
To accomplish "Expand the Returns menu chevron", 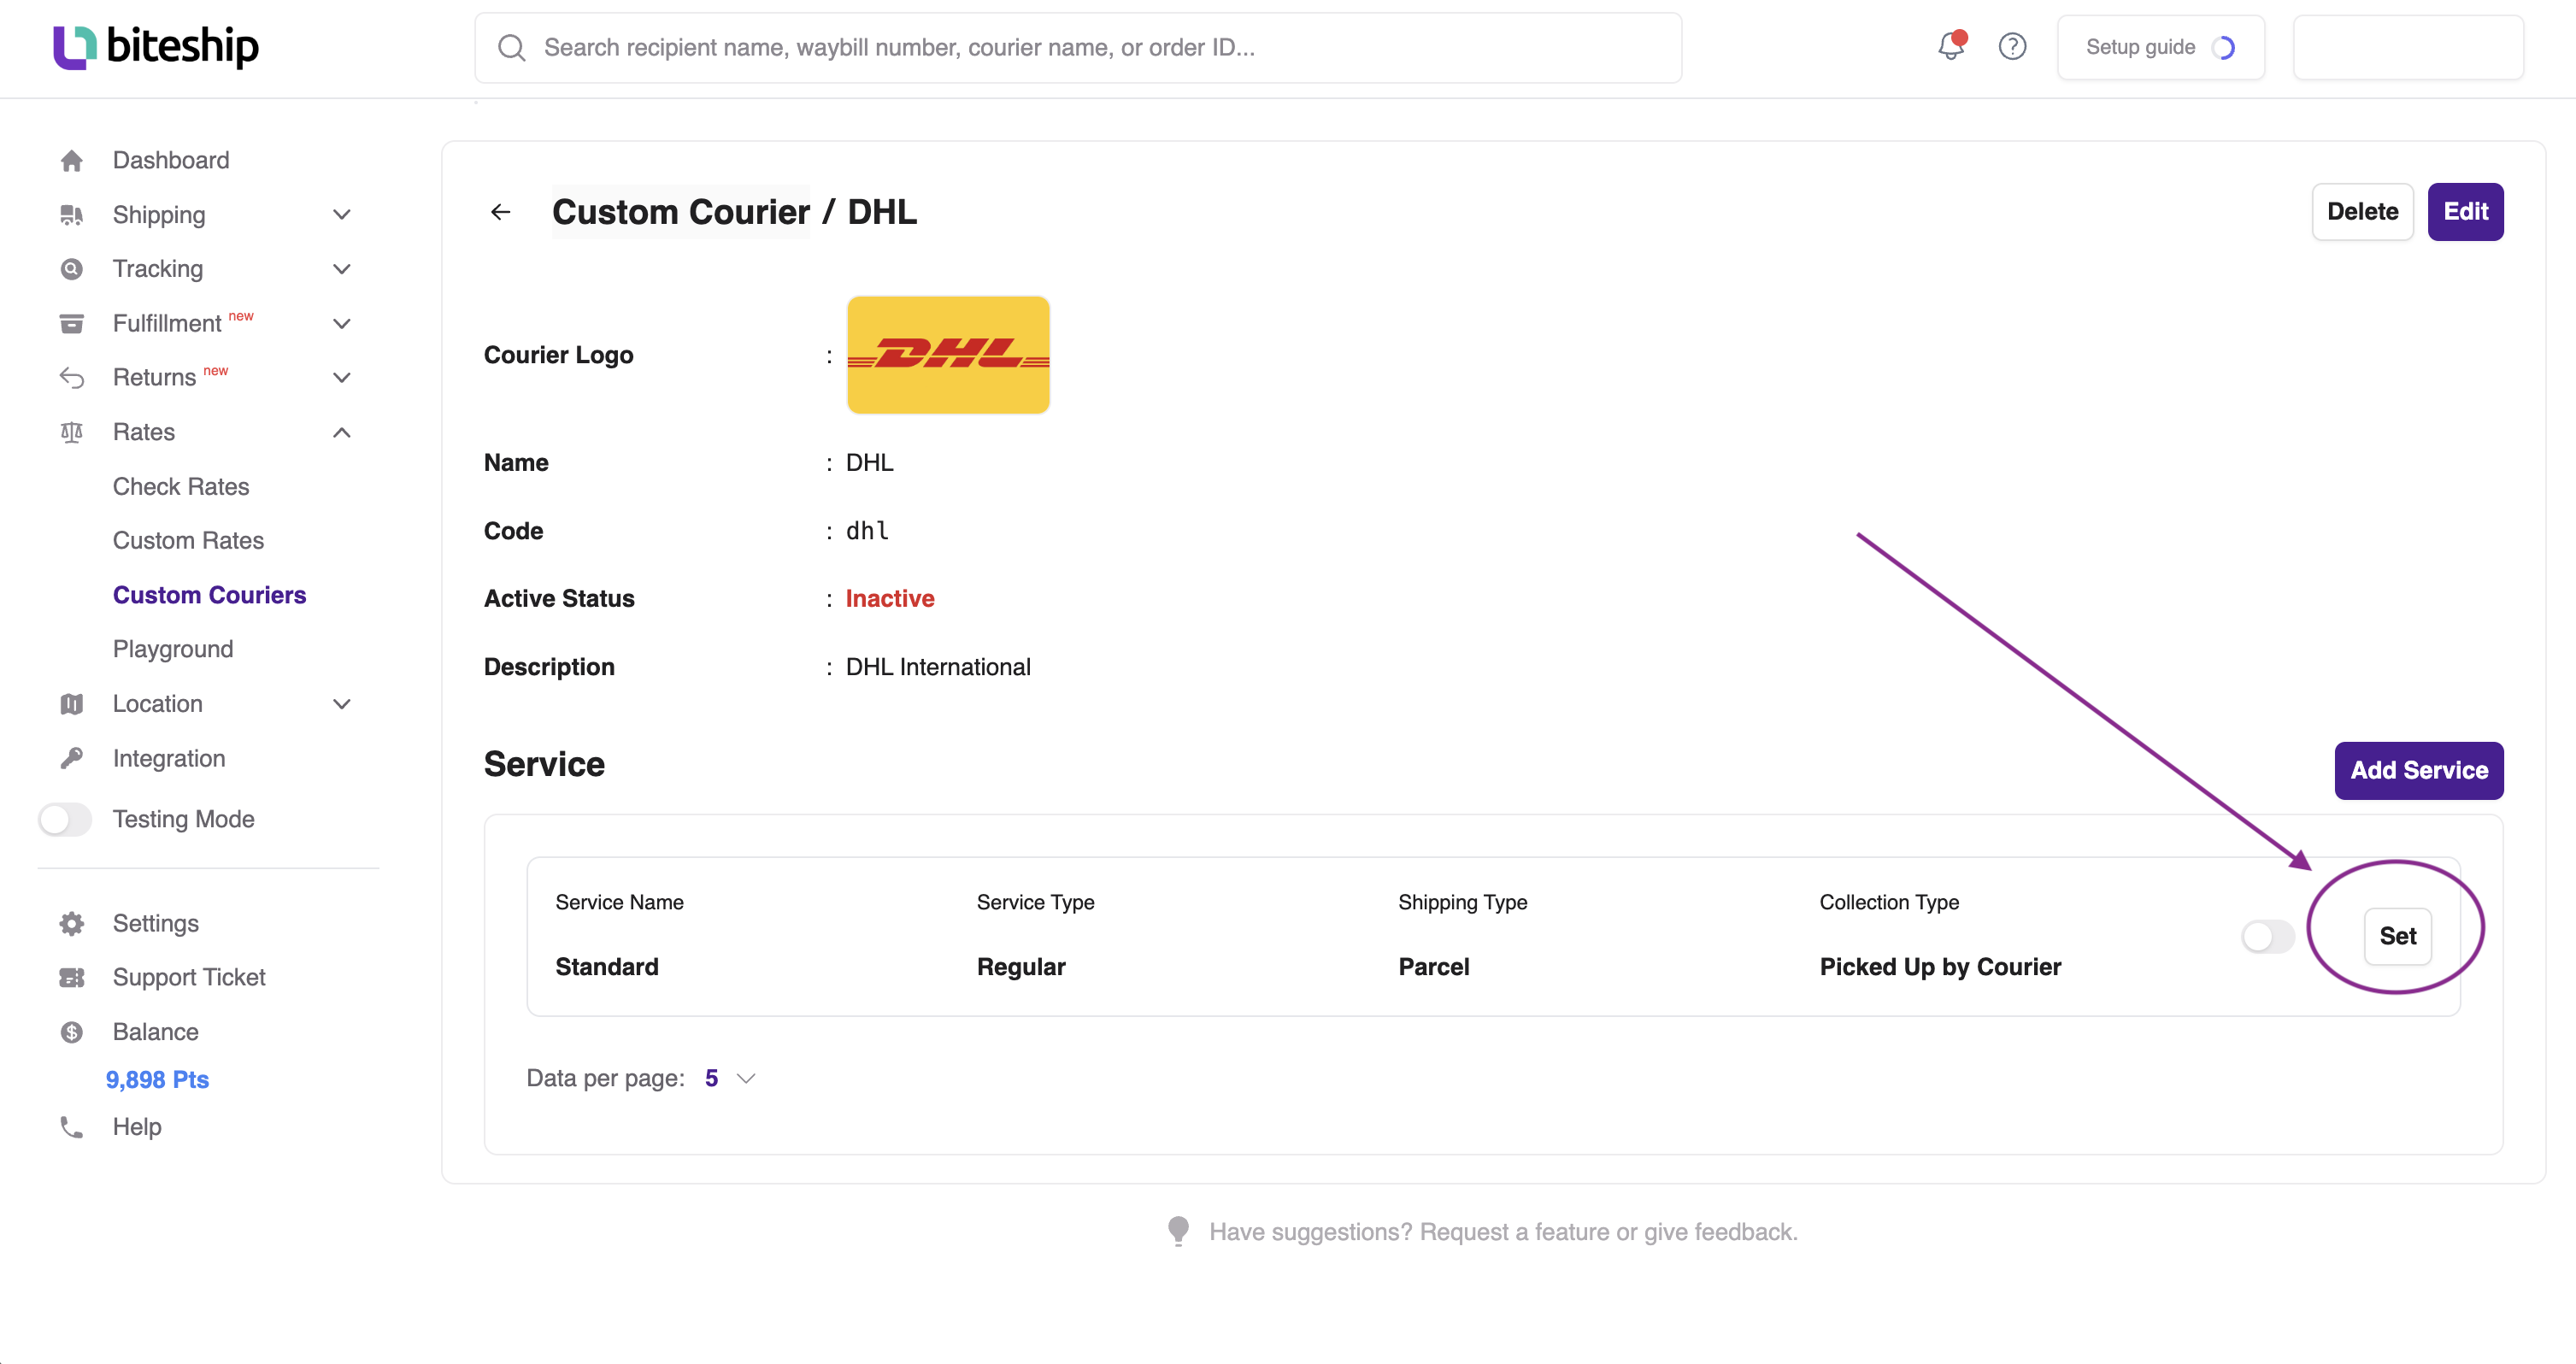I will tap(341, 377).
